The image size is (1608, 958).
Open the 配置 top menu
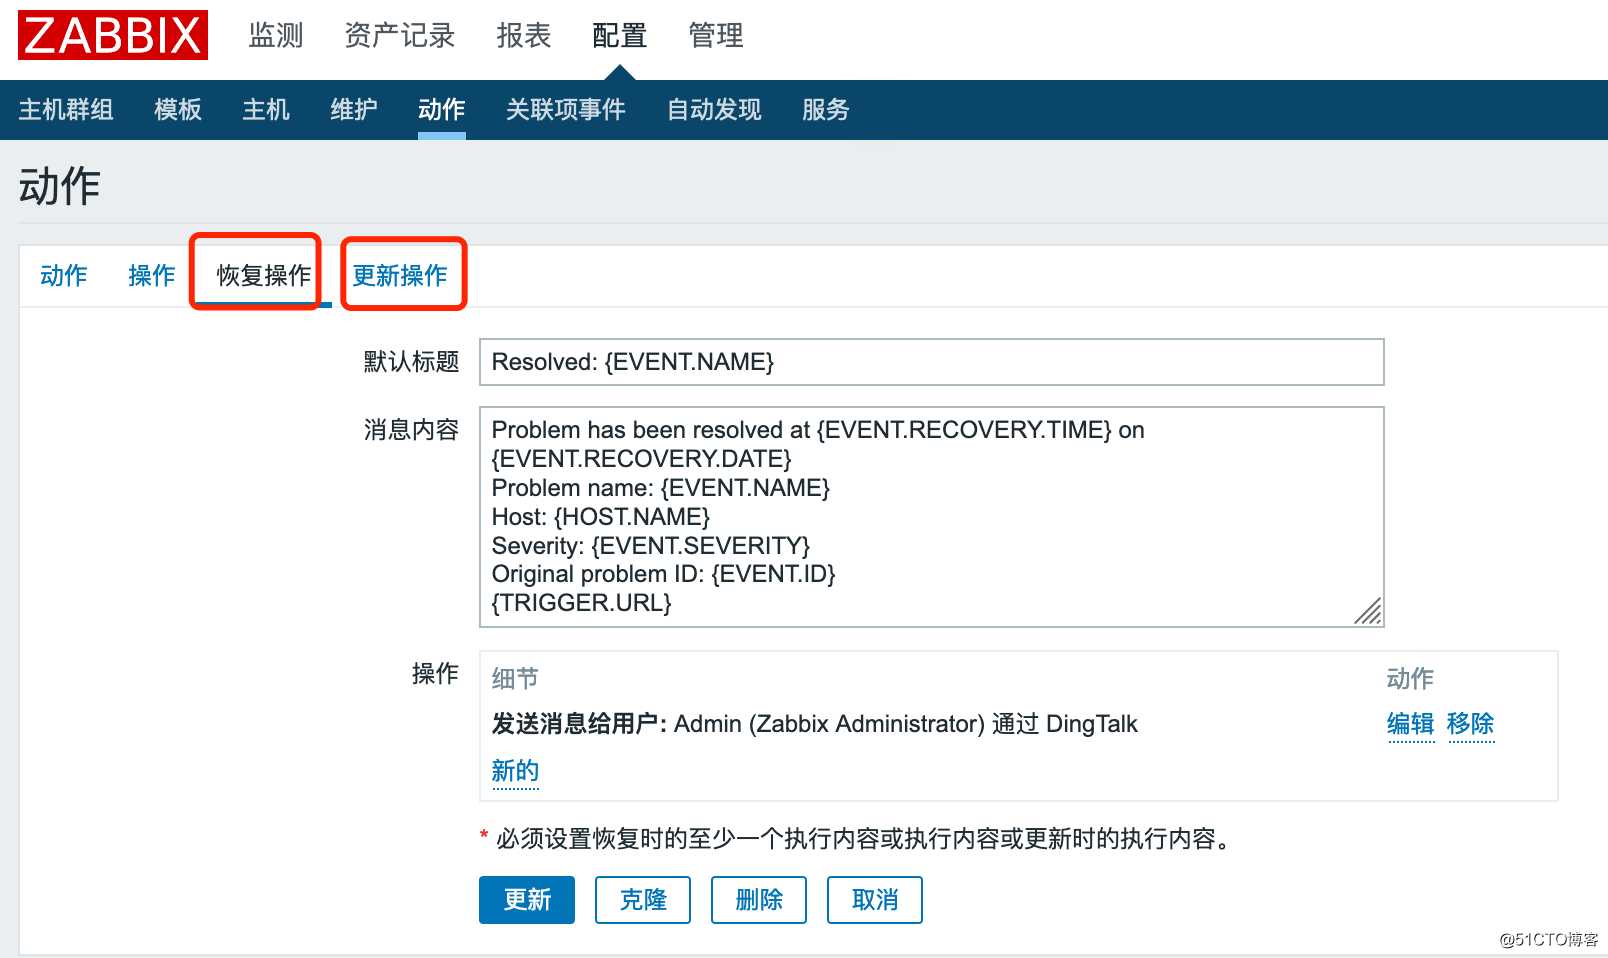tap(620, 36)
